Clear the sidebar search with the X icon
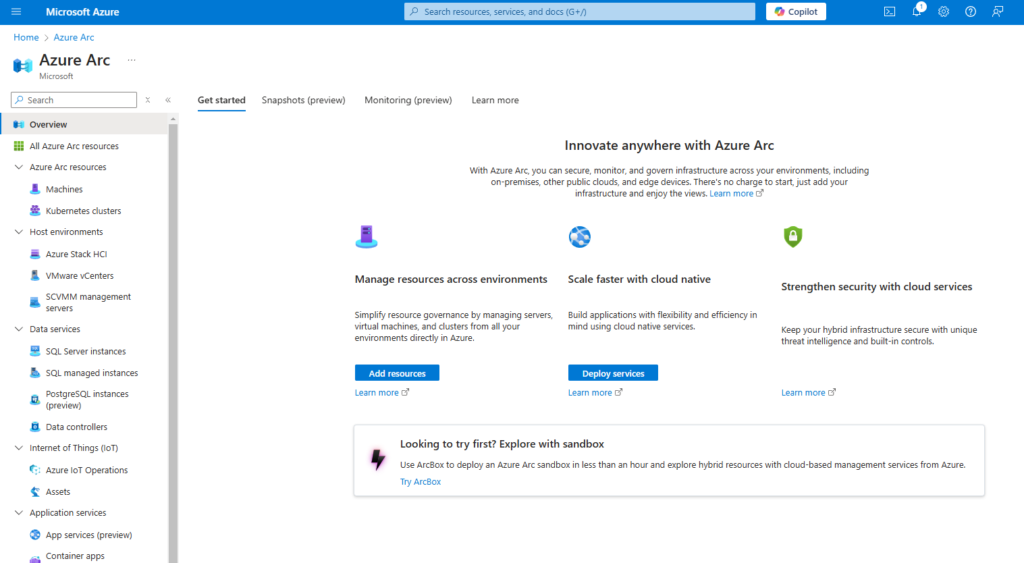The image size is (1024, 563). pos(148,100)
